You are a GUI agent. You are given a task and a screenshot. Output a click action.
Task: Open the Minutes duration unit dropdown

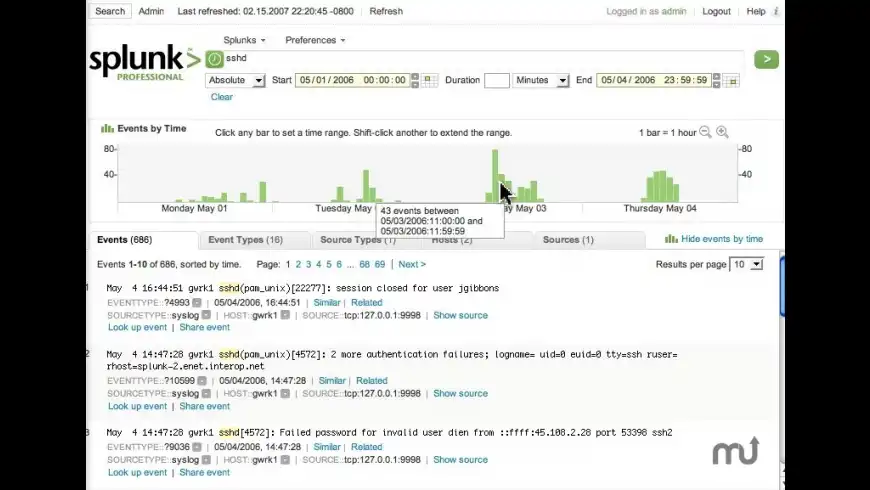pyautogui.click(x=541, y=80)
